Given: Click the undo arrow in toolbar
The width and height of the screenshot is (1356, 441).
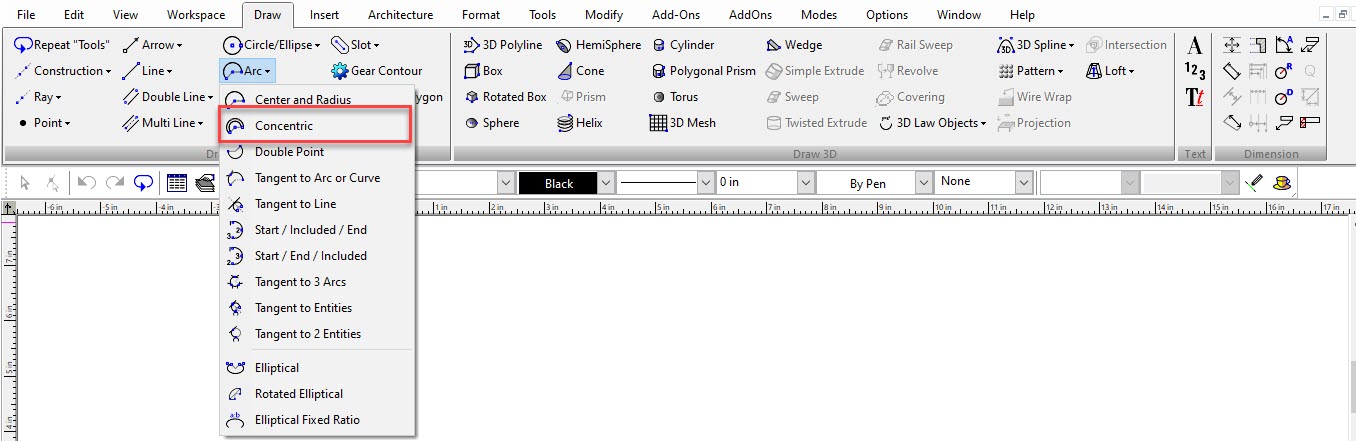Looking at the screenshot, I should (86, 183).
